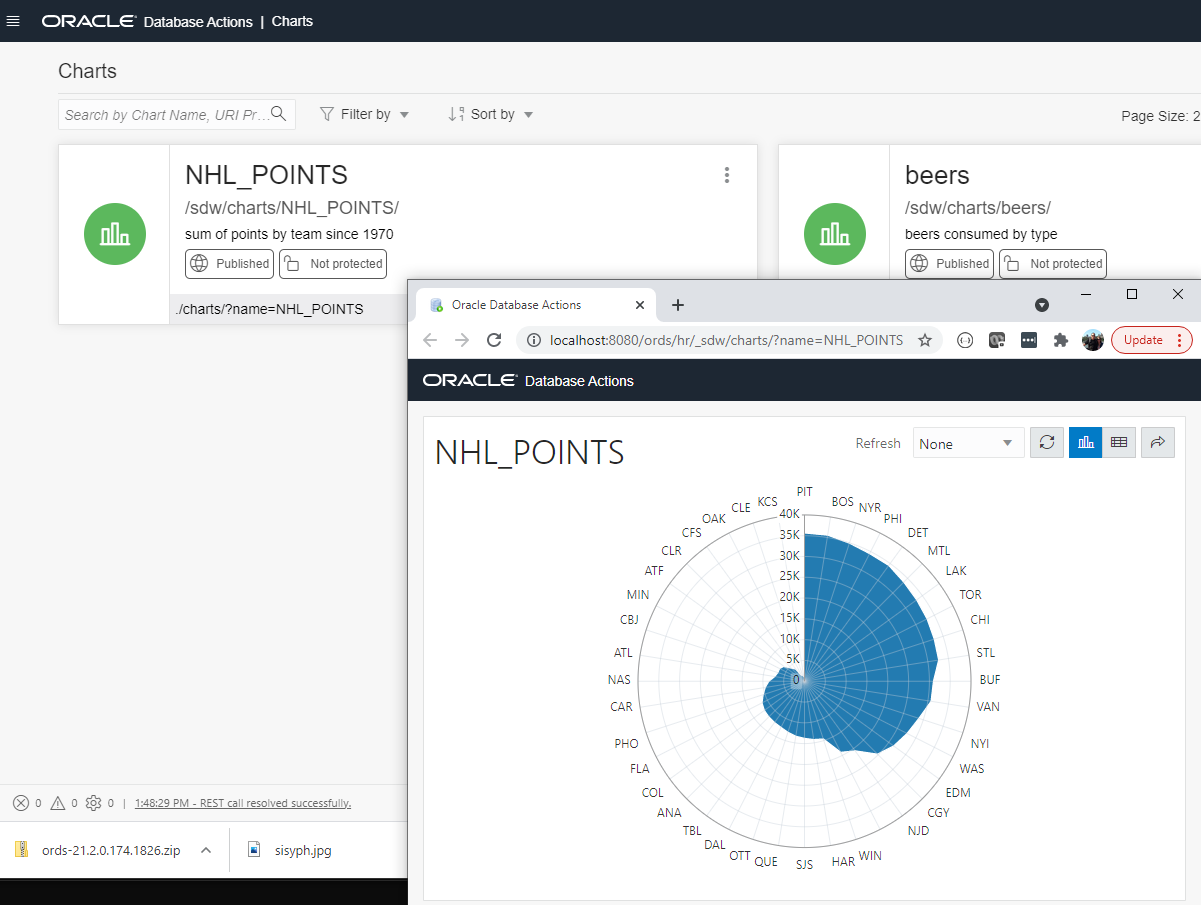Viewport: 1201px width, 905px height.
Task: Click the SJS label on the radar chart
Action: point(805,864)
